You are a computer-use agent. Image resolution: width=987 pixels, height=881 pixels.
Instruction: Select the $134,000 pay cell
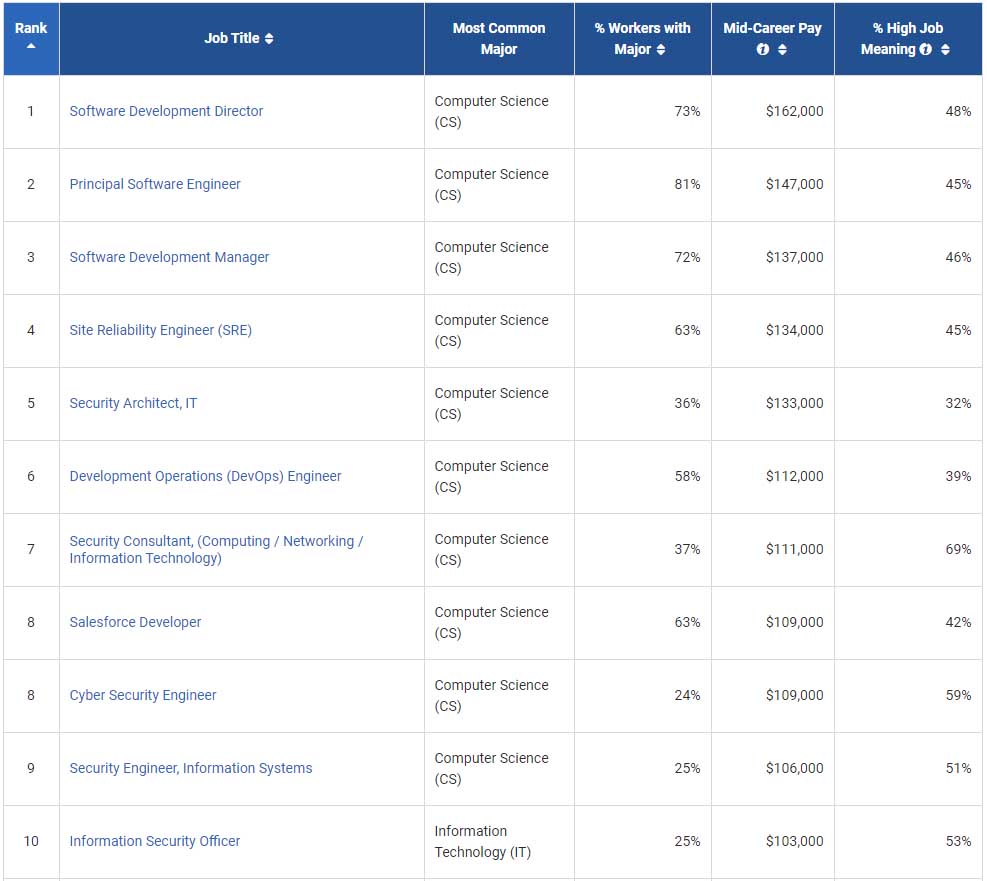coord(773,330)
